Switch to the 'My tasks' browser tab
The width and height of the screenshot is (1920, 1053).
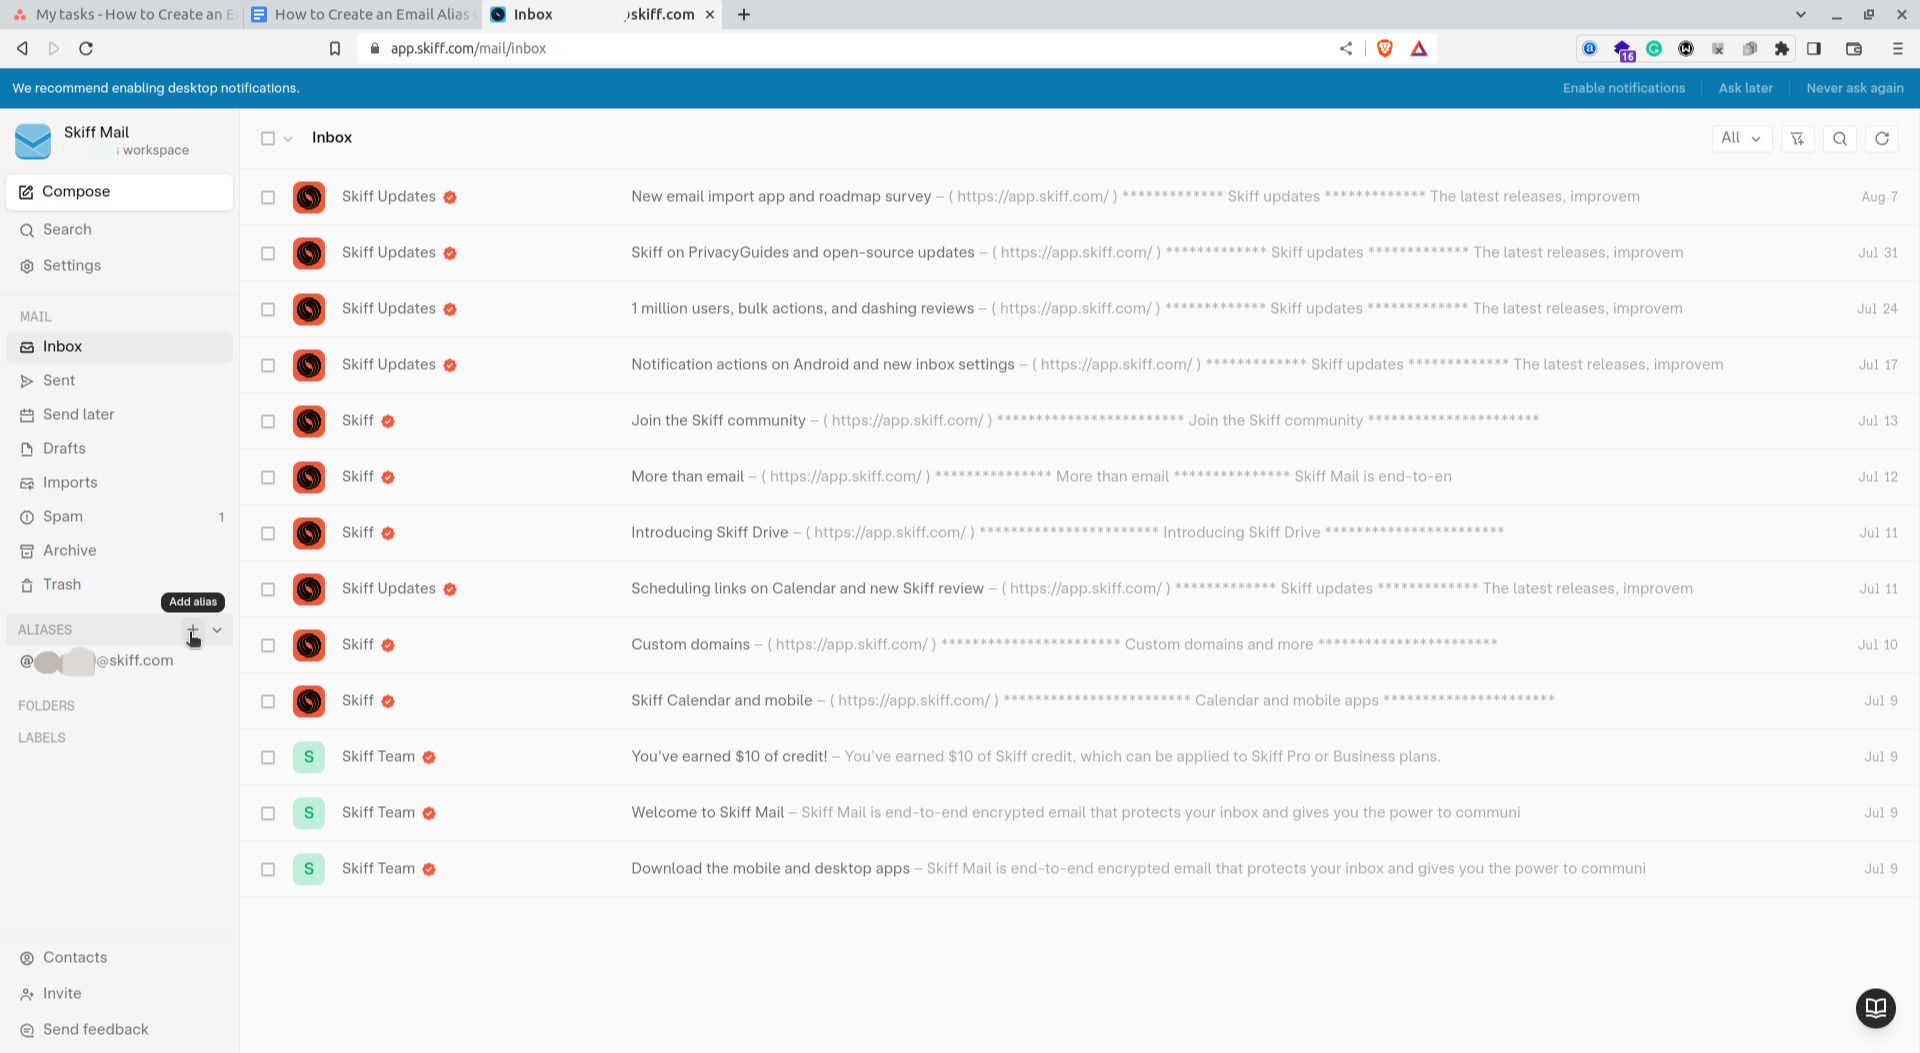tap(120, 14)
